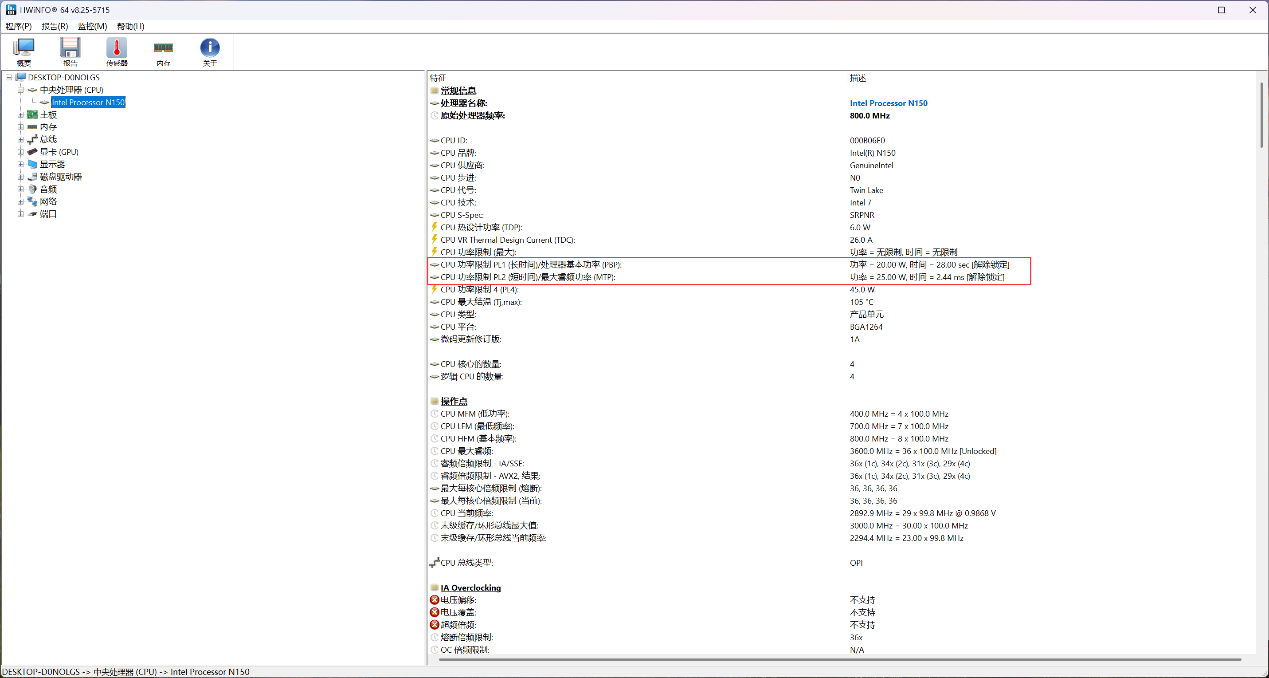Open the 概要 (Summary) toolbar icon

point(24,50)
